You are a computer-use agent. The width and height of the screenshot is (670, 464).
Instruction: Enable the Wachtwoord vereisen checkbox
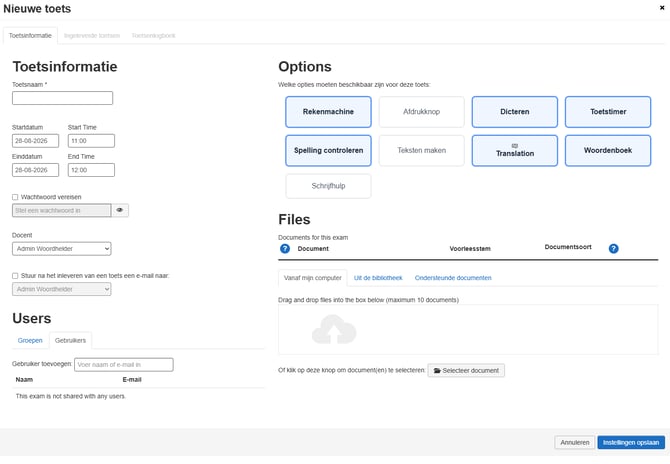tap(15, 197)
